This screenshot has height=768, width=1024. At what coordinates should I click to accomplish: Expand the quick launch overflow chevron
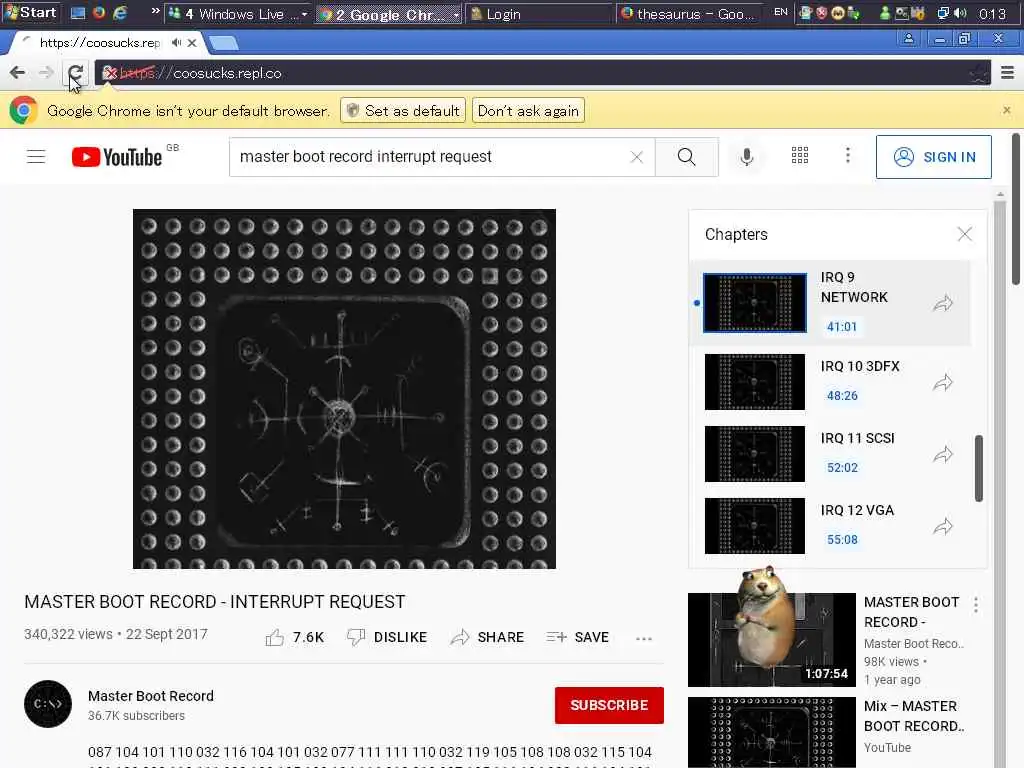[155, 11]
